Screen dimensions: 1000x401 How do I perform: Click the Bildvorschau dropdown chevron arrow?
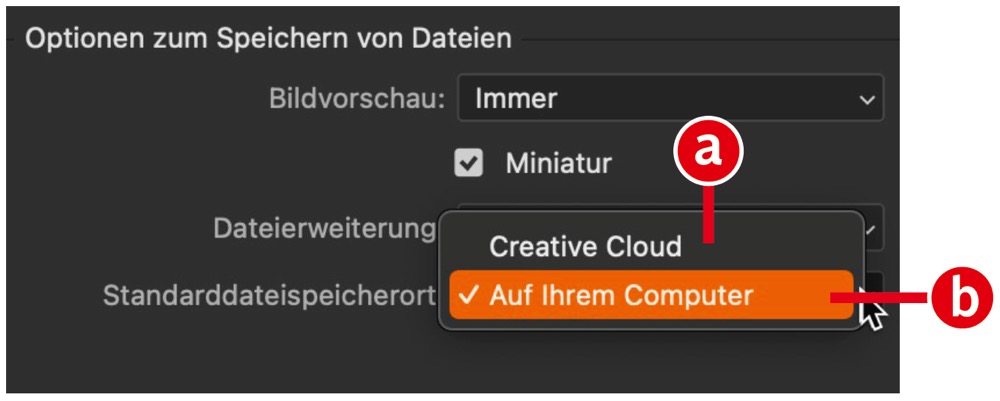click(x=866, y=99)
